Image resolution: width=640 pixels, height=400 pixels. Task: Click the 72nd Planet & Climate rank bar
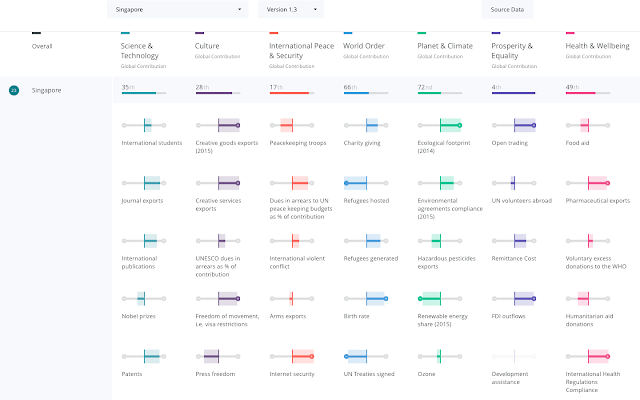[x=440, y=93]
